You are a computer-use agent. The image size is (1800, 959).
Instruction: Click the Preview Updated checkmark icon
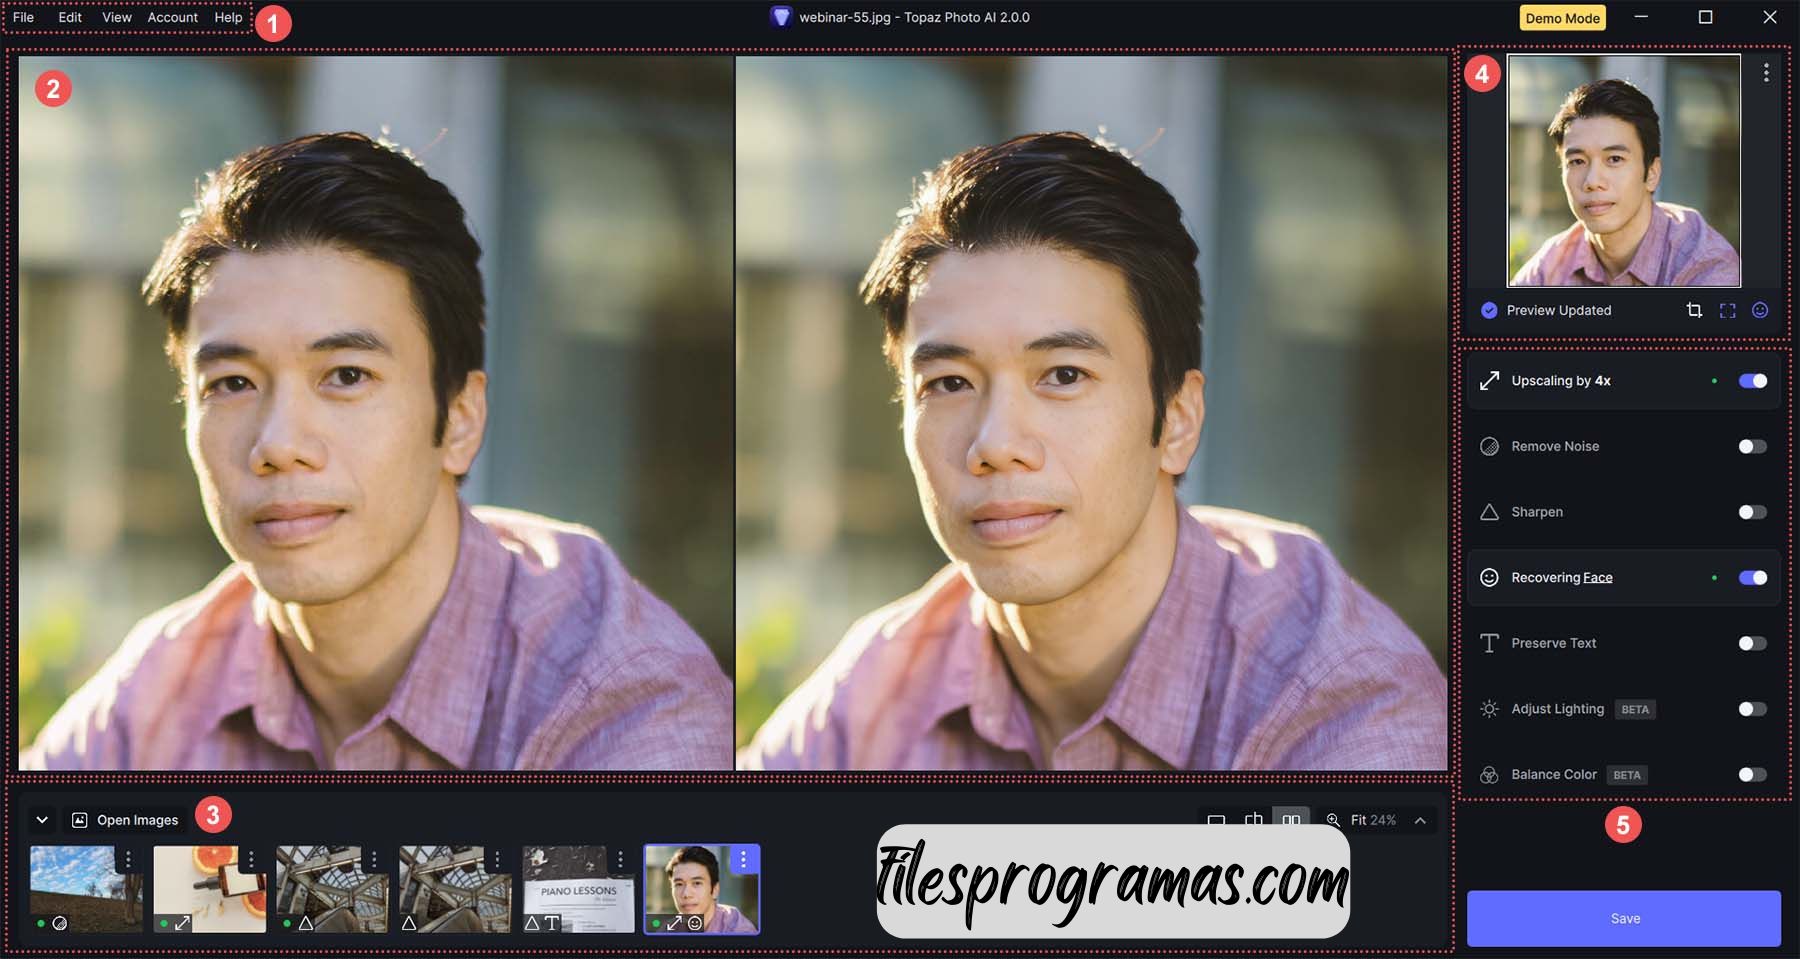pos(1489,310)
